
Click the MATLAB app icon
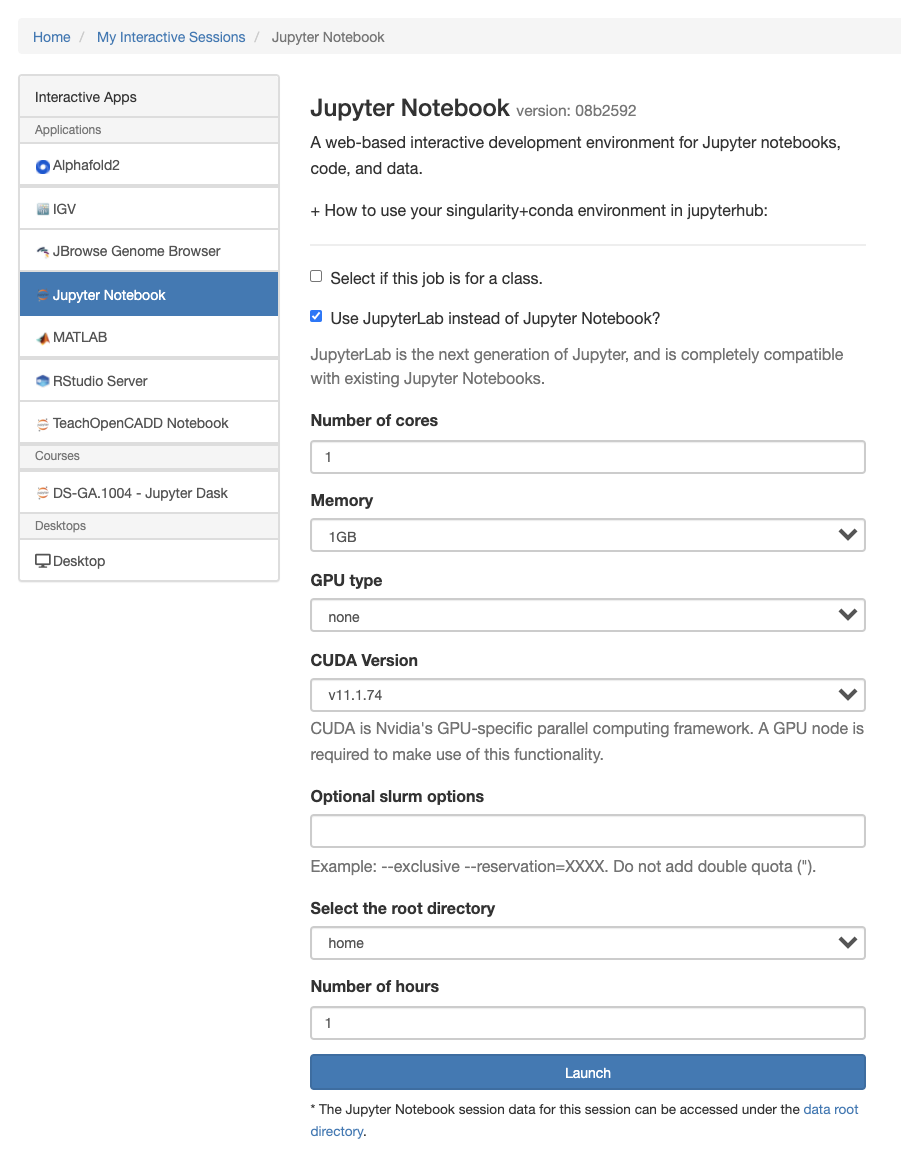click(x=43, y=338)
